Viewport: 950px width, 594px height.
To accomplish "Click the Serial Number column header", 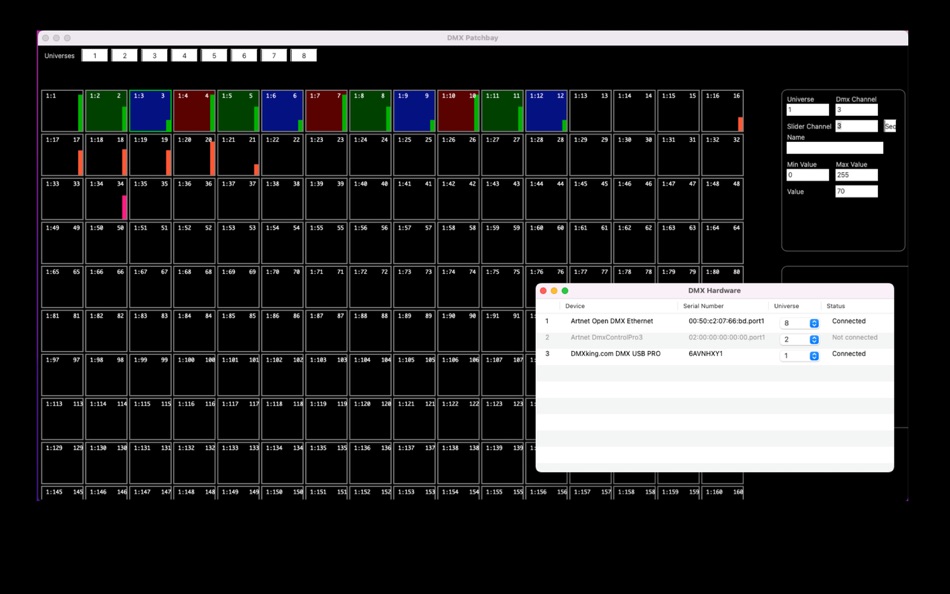I will (703, 306).
